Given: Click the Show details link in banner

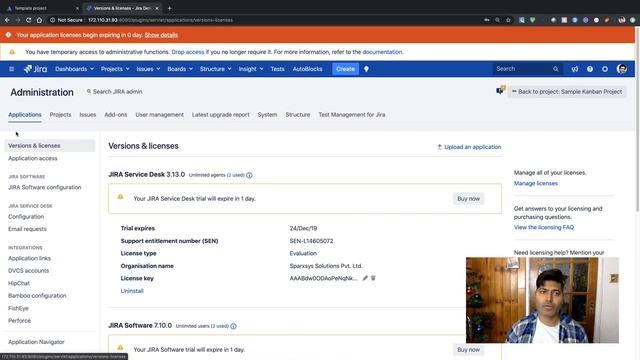Looking at the screenshot, I should (161, 35).
